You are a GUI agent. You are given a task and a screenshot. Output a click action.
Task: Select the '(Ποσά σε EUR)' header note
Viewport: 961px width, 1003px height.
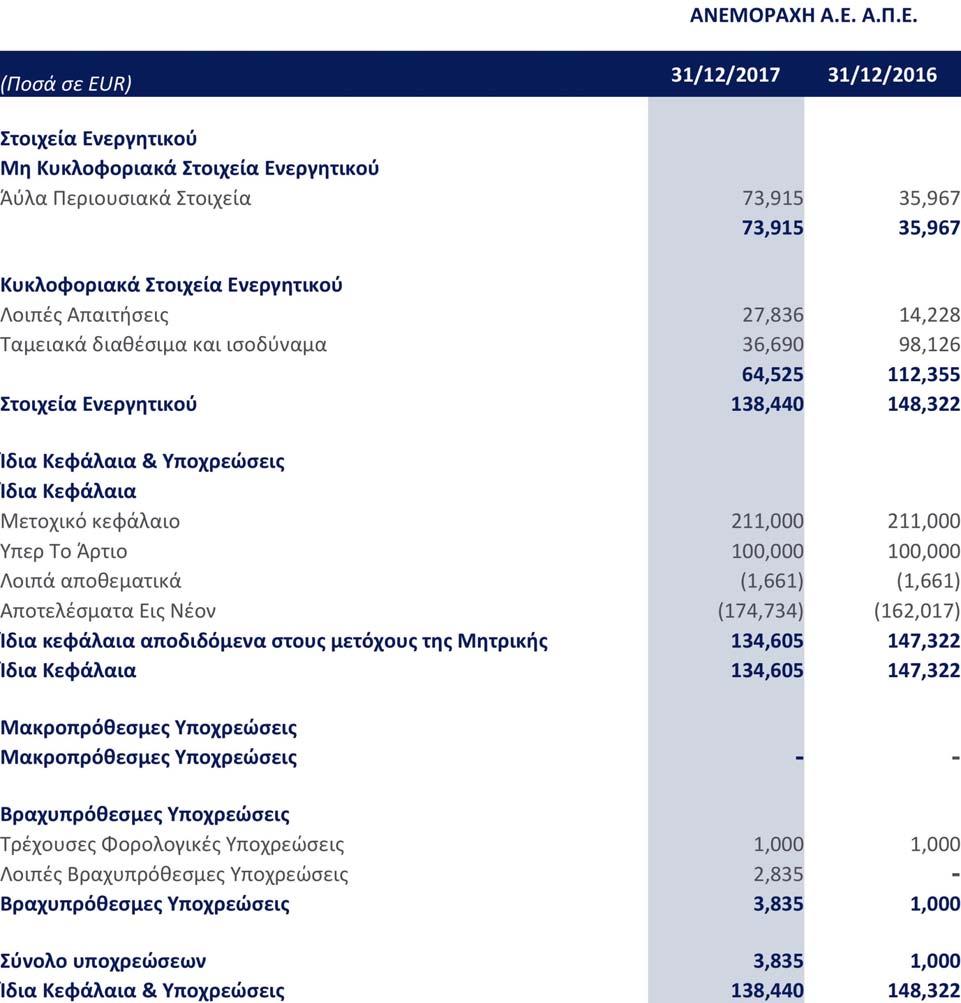66,84
